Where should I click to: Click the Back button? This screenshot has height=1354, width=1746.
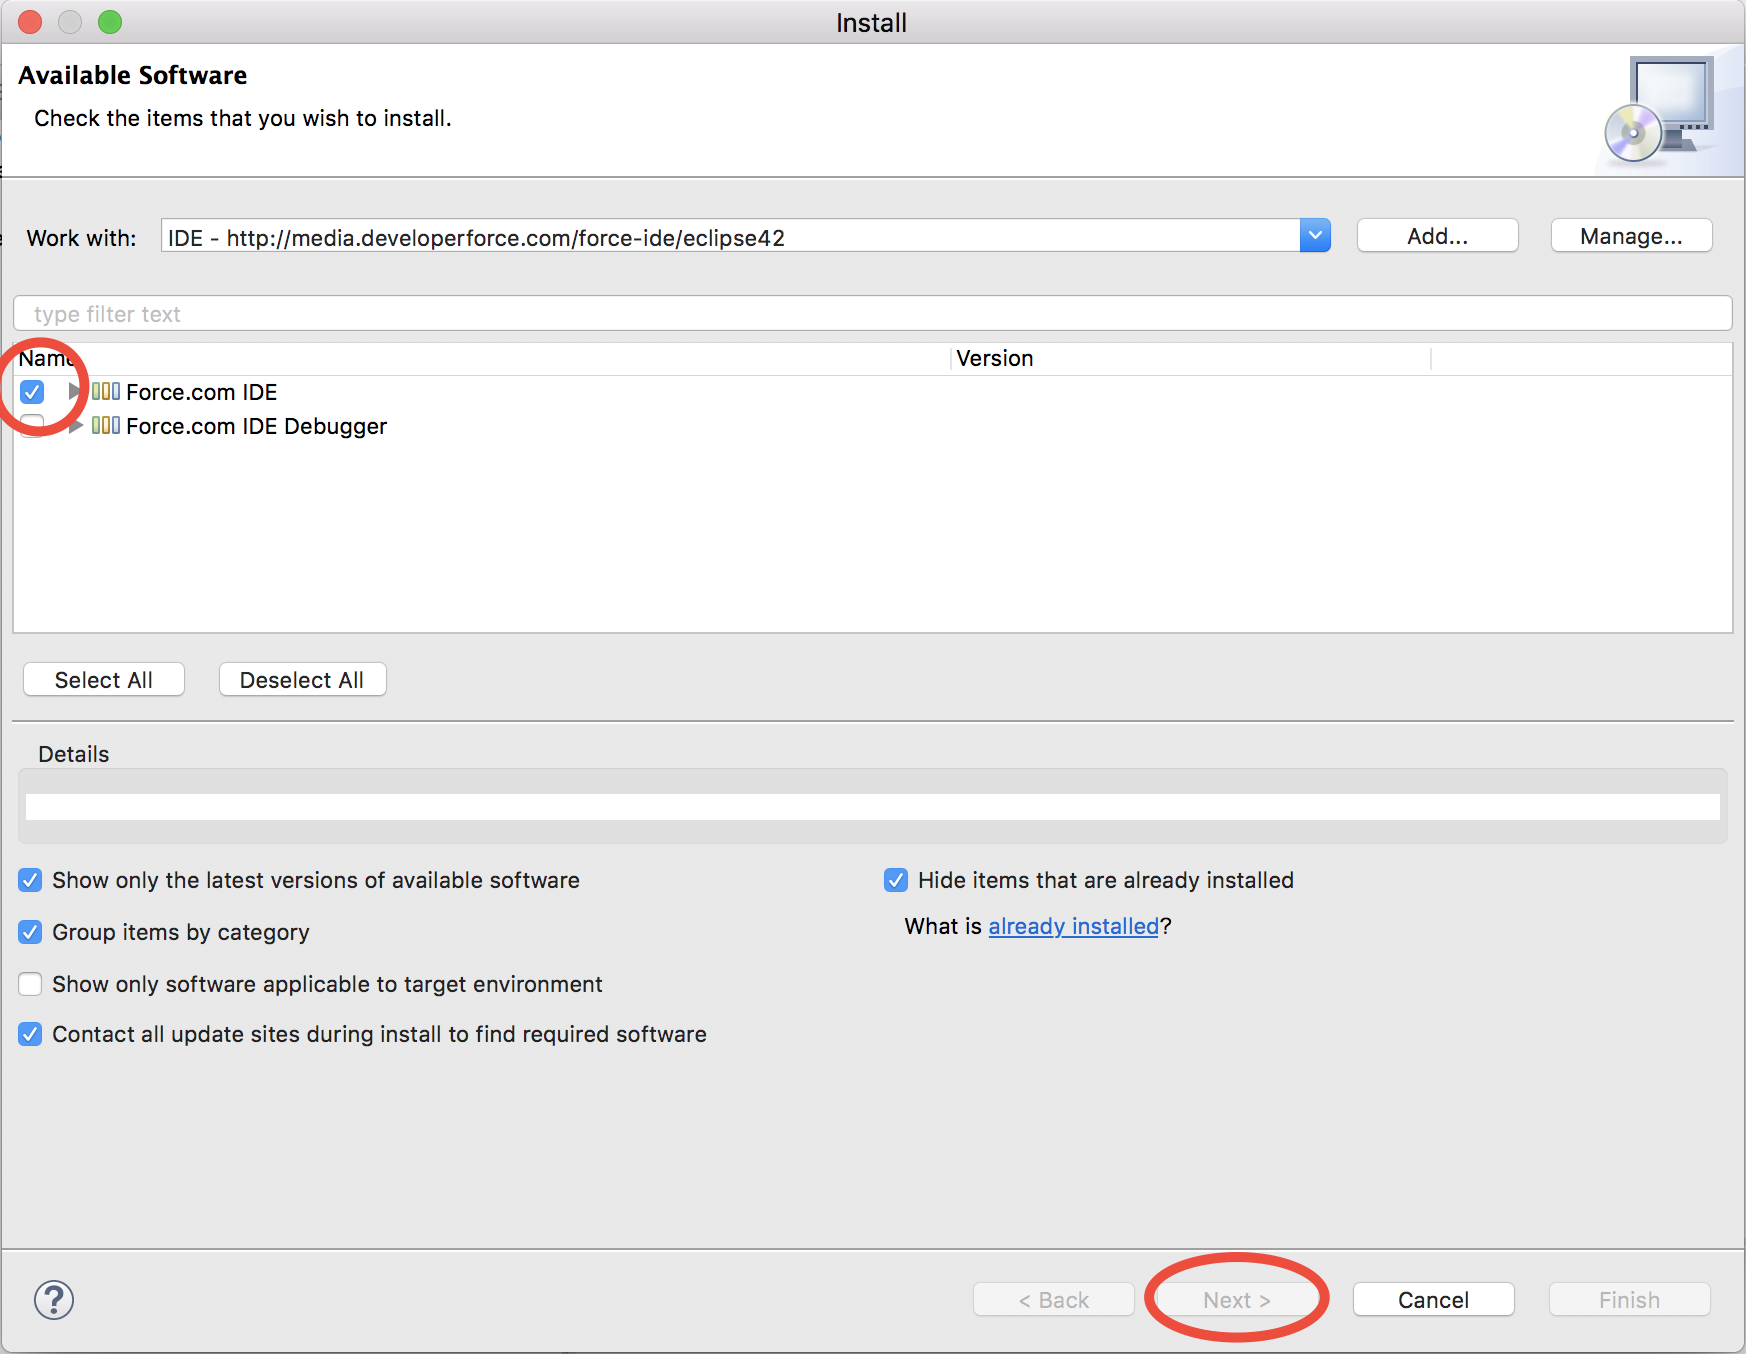[x=1054, y=1300]
